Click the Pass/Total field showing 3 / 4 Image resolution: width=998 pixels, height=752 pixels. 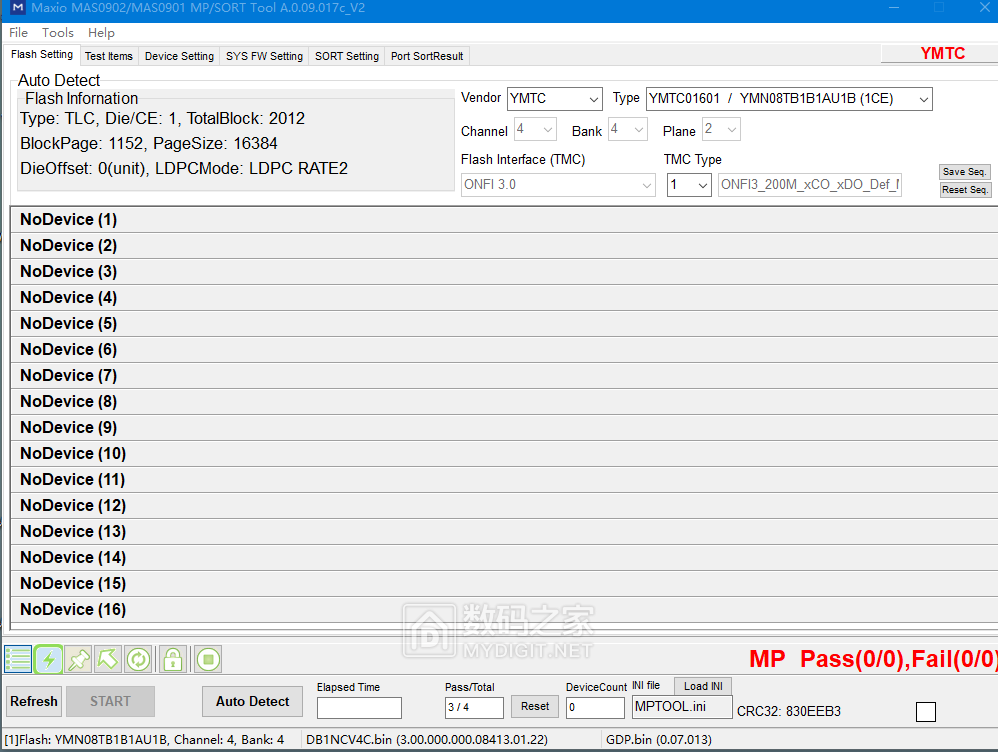(x=474, y=707)
